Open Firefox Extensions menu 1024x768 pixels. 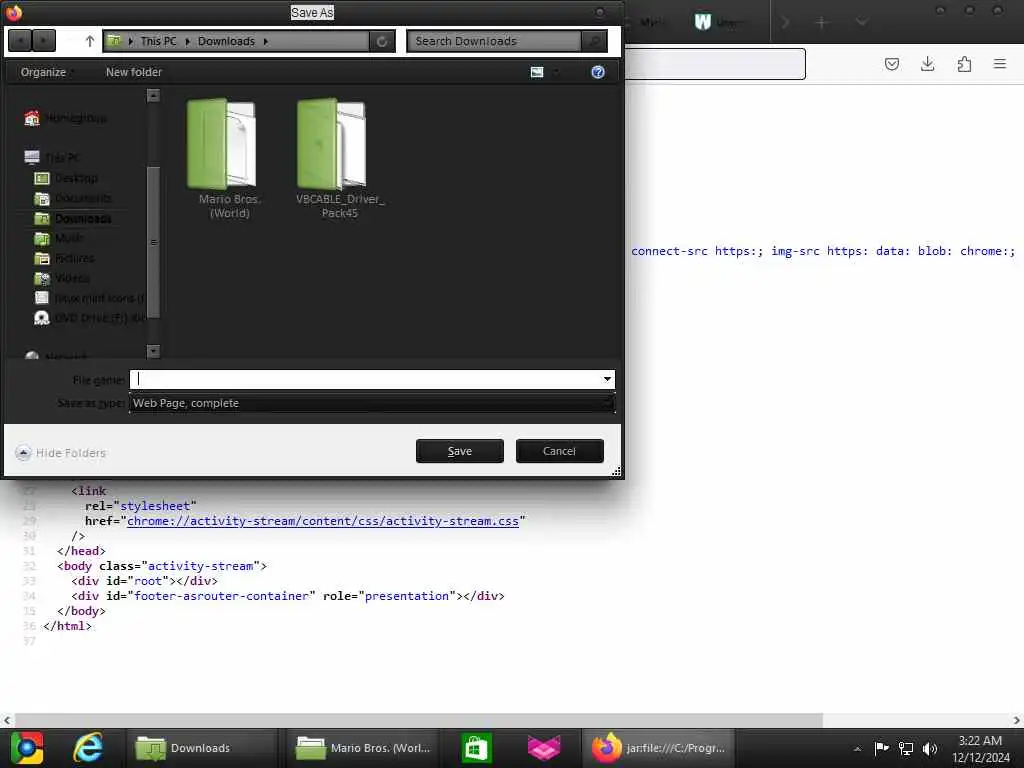[964, 64]
